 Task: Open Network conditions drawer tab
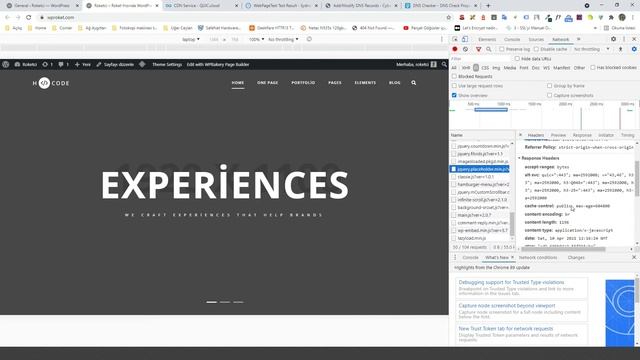(x=538, y=258)
